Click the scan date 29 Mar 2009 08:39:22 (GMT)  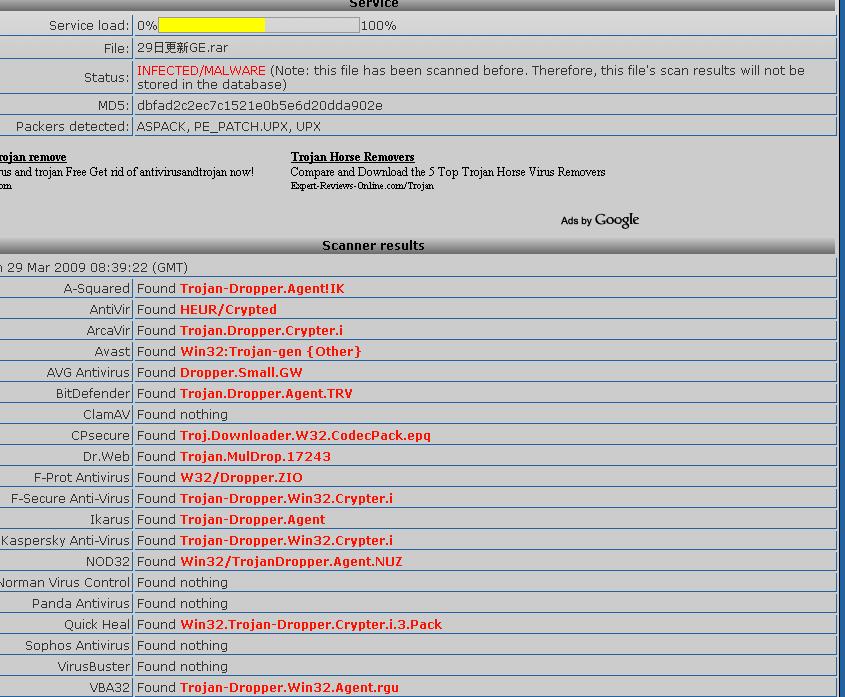click(x=97, y=268)
